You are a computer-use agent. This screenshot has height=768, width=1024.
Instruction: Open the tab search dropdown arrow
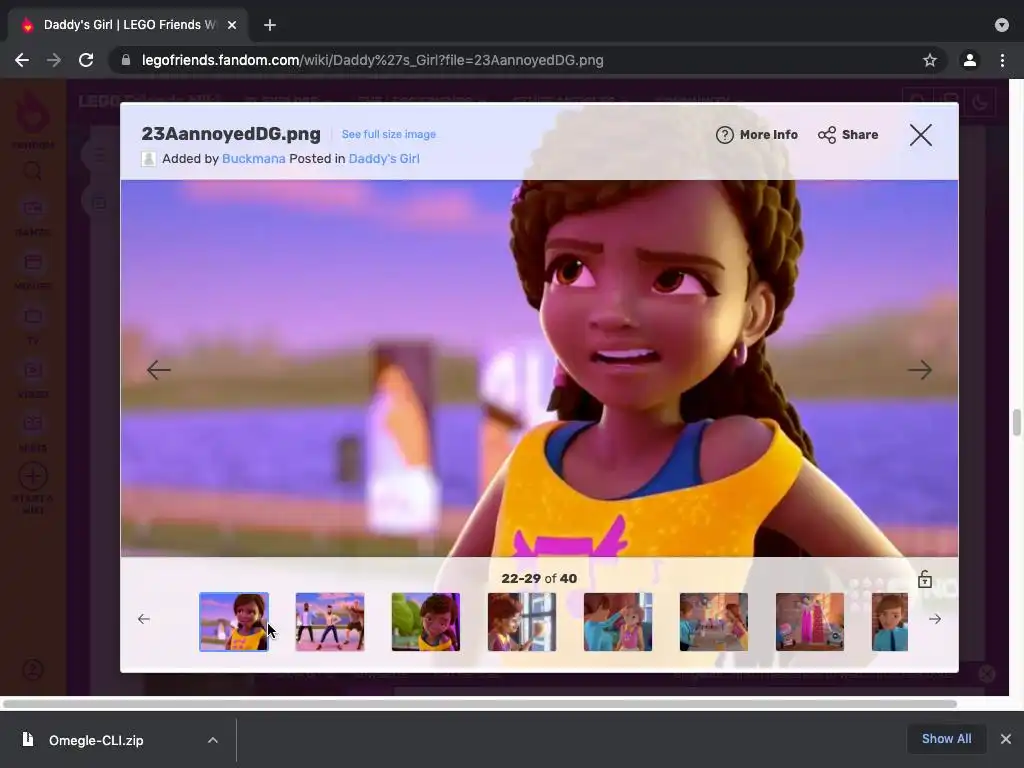[1001, 25]
